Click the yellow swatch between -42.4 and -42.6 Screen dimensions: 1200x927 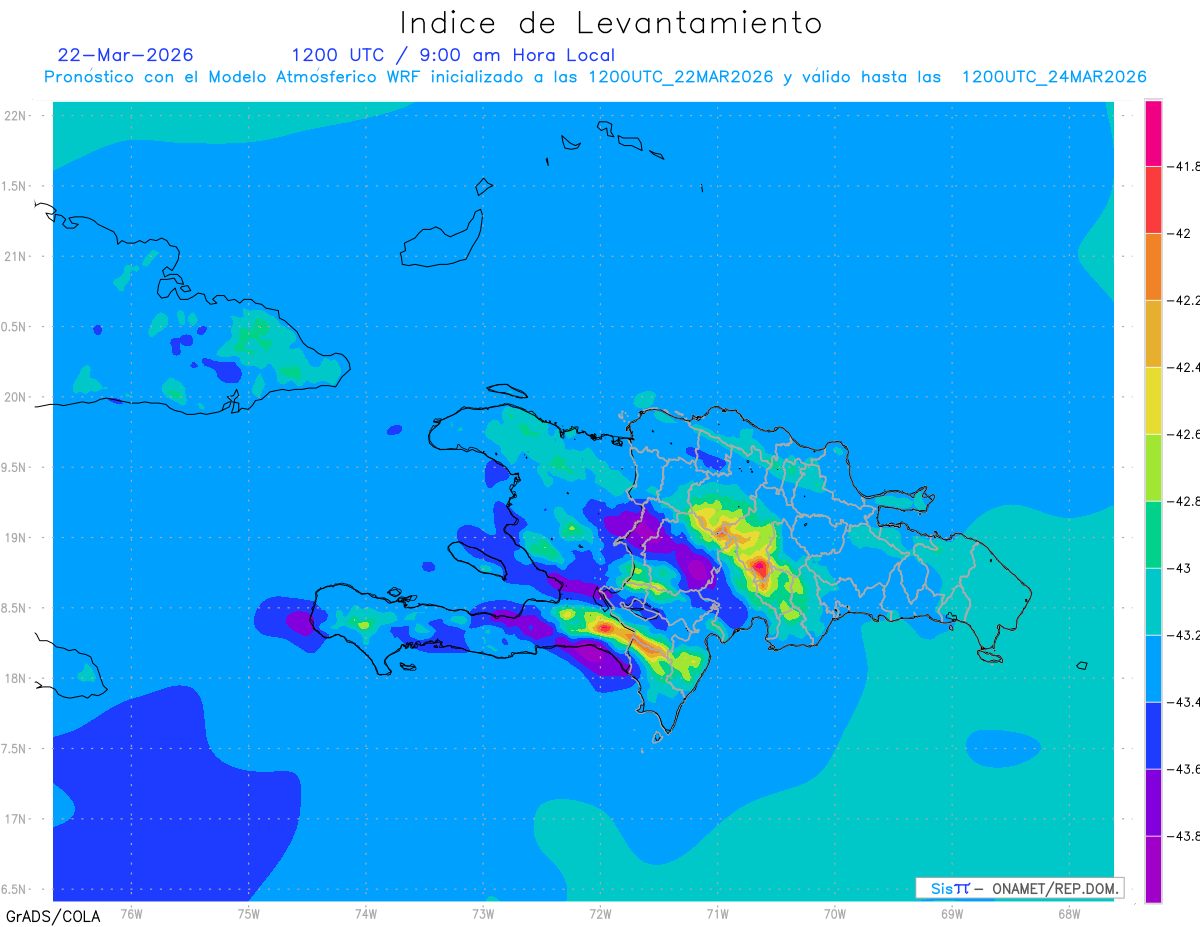(1153, 401)
